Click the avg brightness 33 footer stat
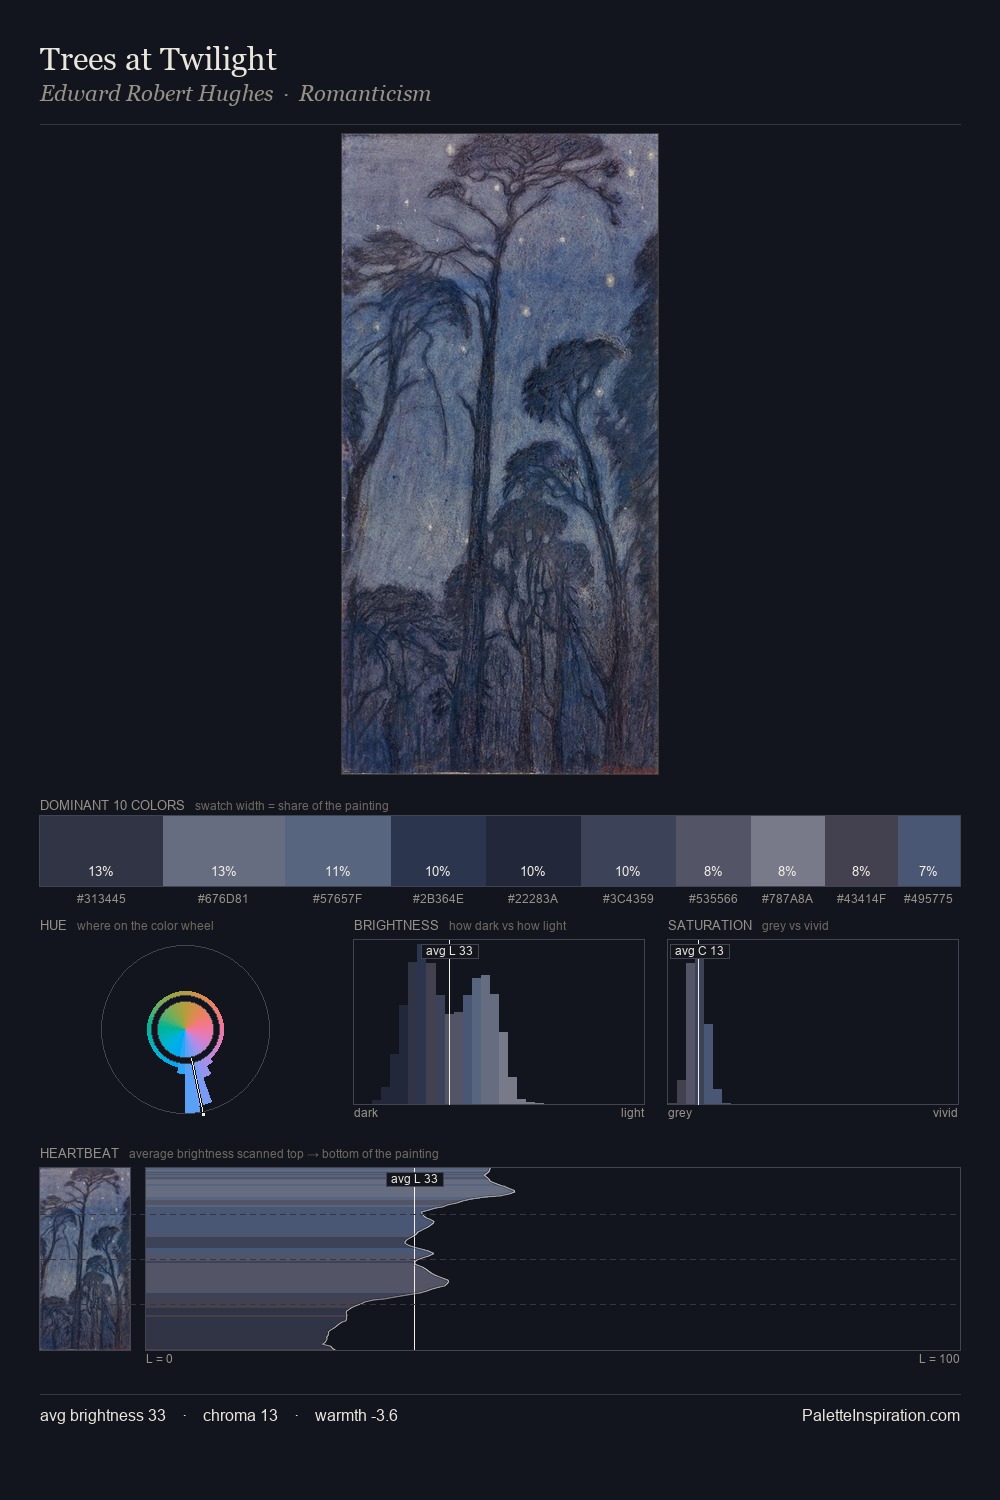 click(103, 1415)
